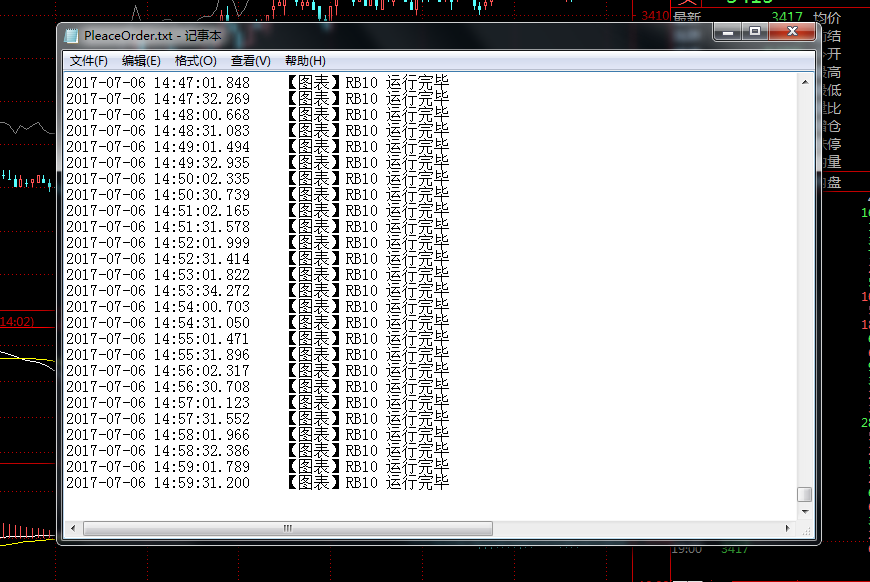Open the 查看(V) menu
870x582 pixels.
[250, 61]
